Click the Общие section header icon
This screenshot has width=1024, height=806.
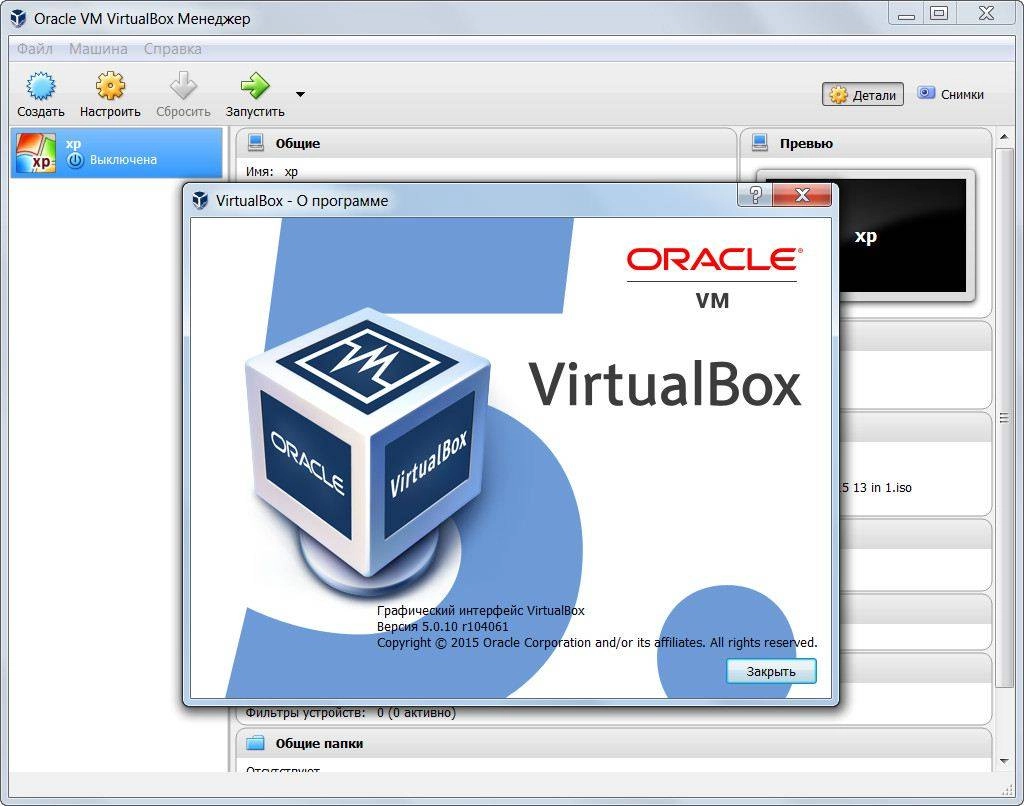click(x=255, y=142)
